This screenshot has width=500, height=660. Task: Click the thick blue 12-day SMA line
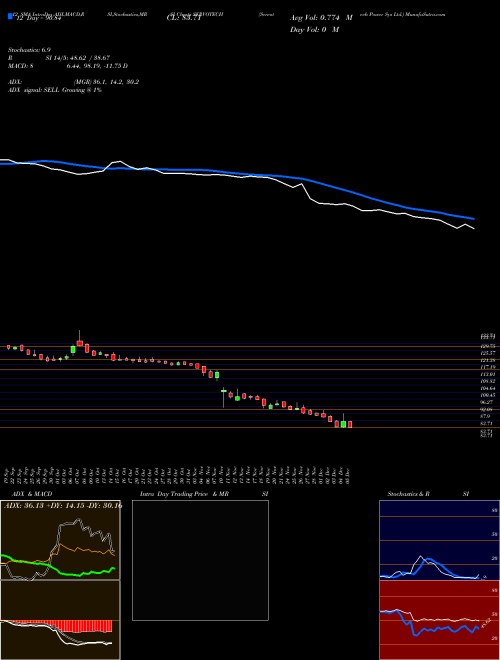[345, 190]
